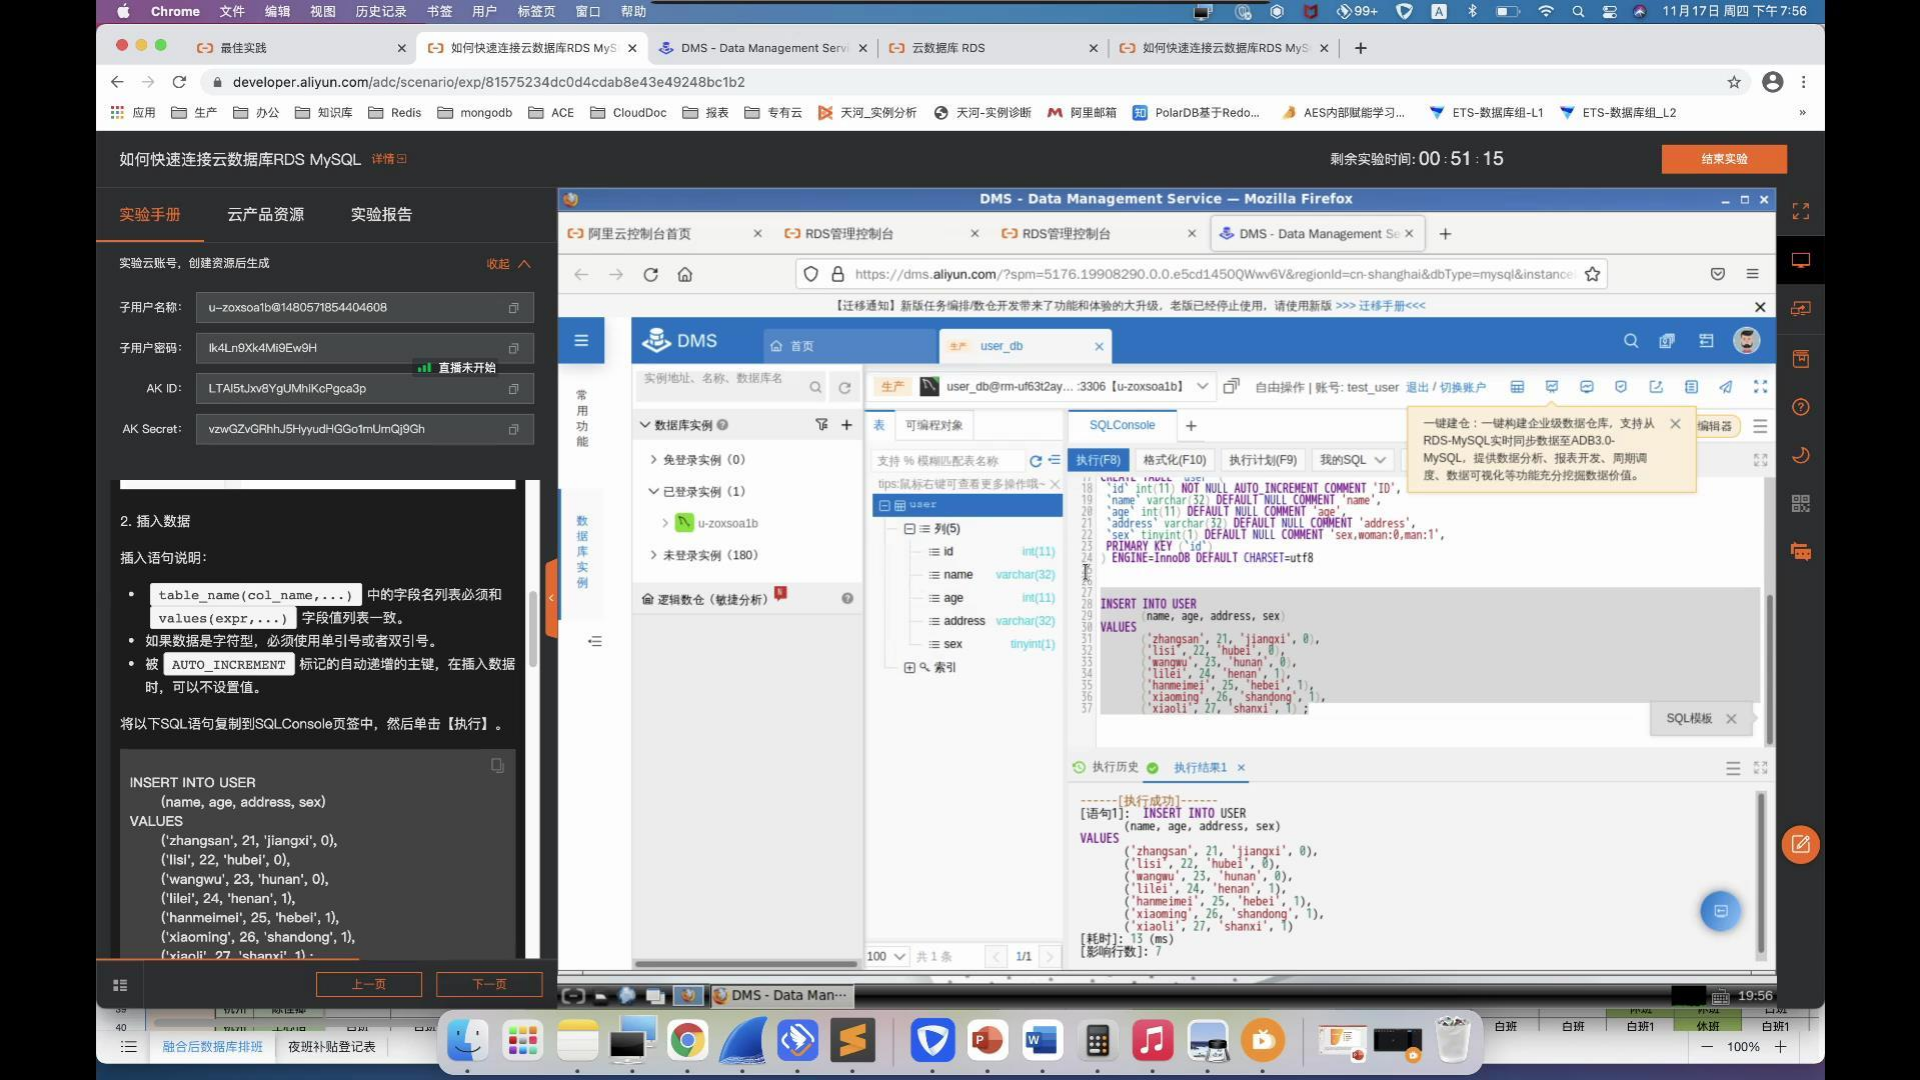Close the SQL模板 tag
Viewport: 1920px width, 1080px height.
1731,719
